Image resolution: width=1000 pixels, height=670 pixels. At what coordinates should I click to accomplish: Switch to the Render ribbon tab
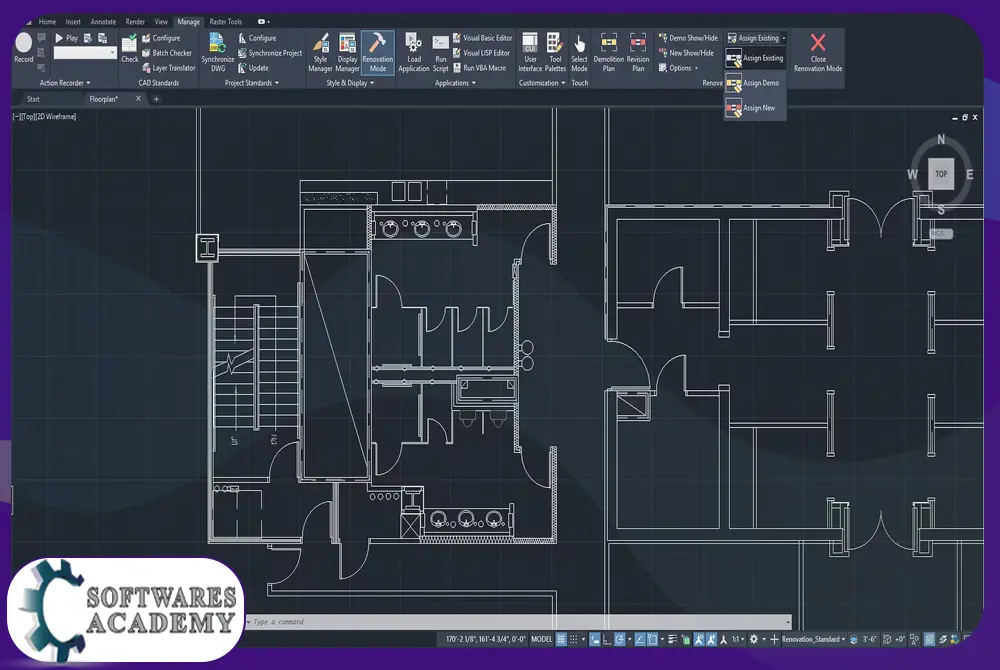tap(135, 22)
